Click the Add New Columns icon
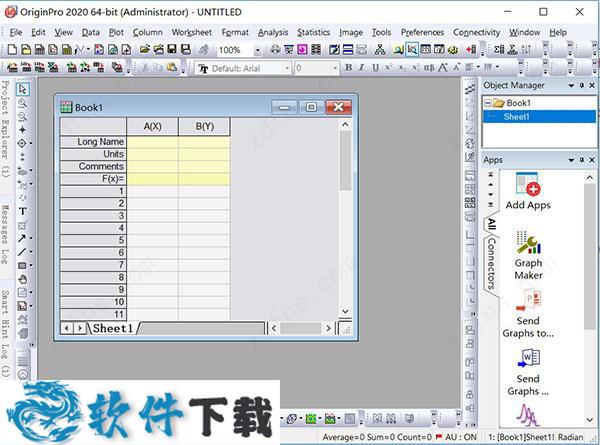Viewport: 600px width, 445px height. pos(471,49)
